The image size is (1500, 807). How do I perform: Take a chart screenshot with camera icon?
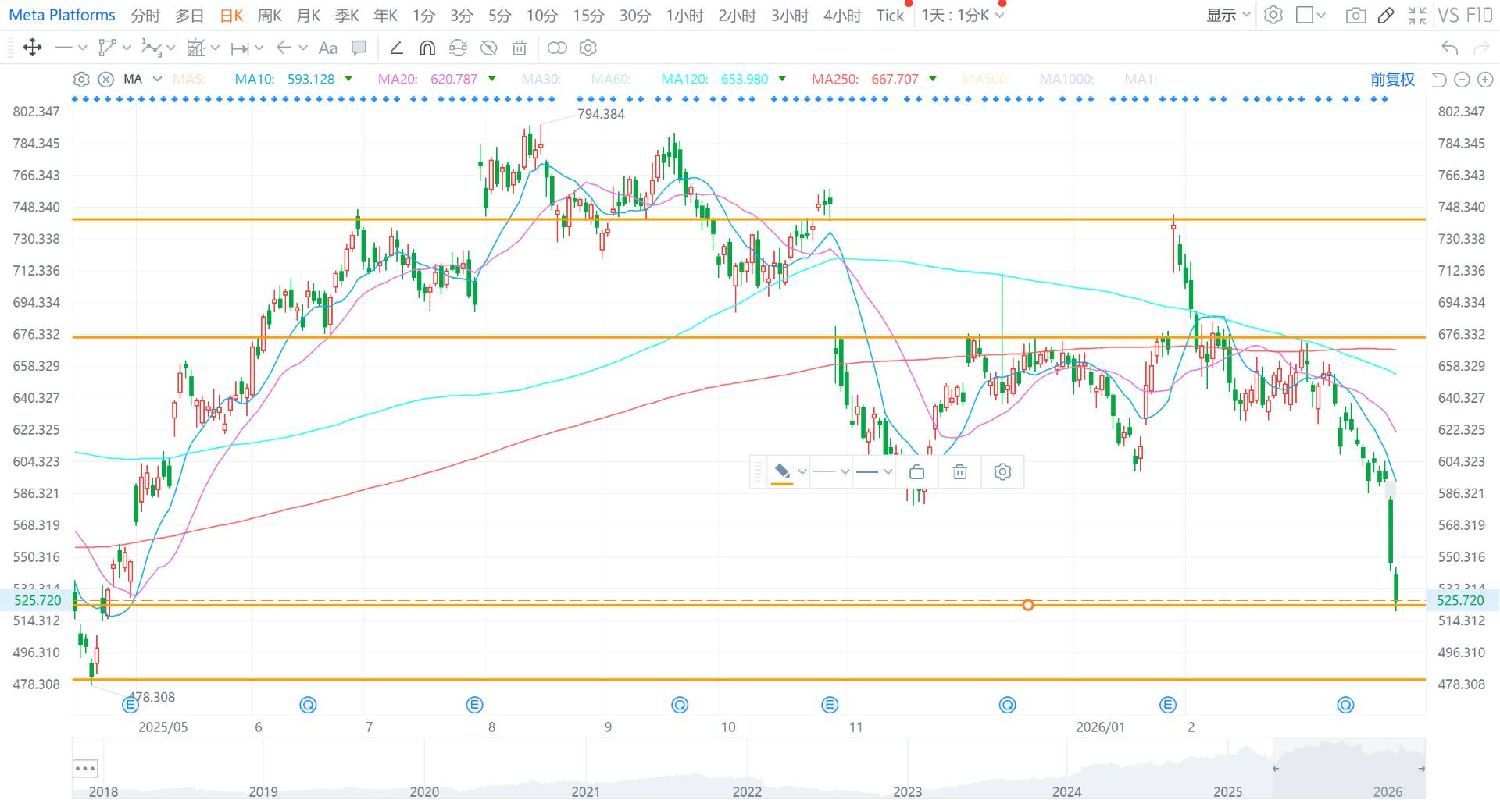tap(1355, 15)
